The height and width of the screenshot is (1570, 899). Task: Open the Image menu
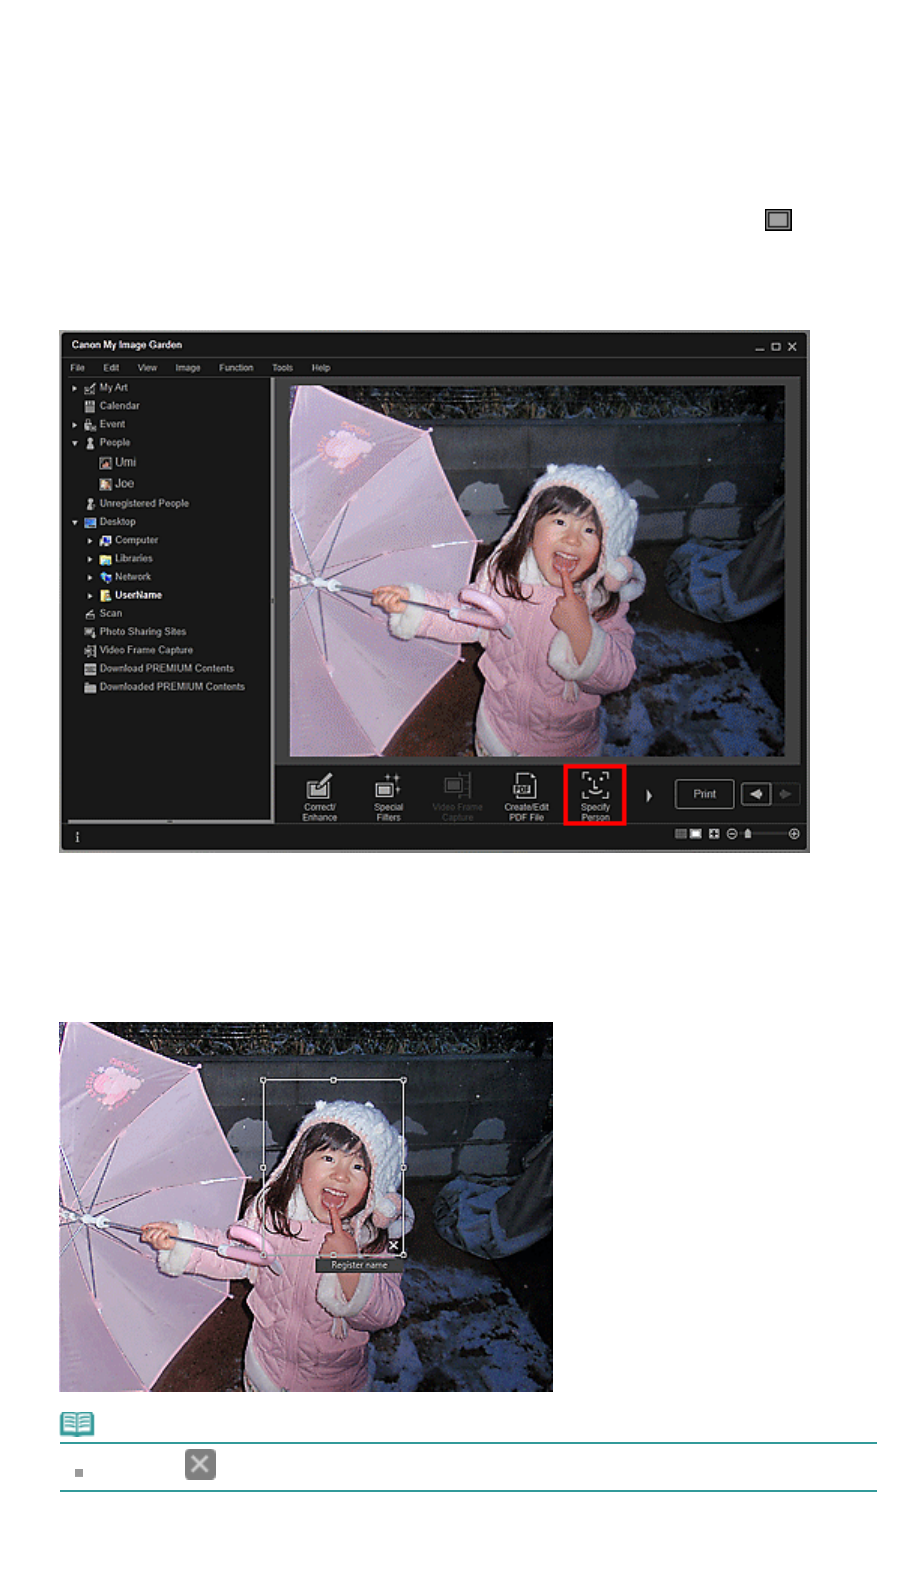(x=188, y=368)
